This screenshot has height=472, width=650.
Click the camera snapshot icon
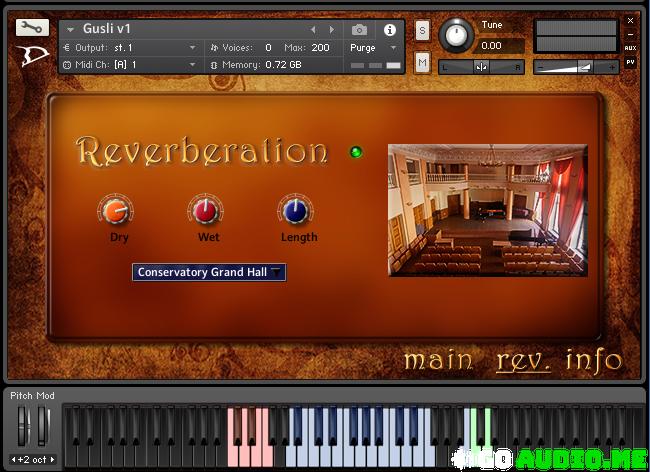pyautogui.click(x=359, y=30)
